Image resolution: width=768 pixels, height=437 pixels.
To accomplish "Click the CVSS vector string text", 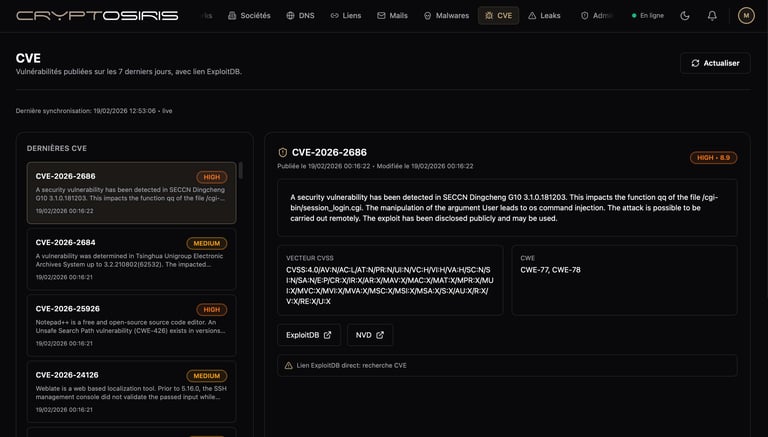I will [x=389, y=286].
